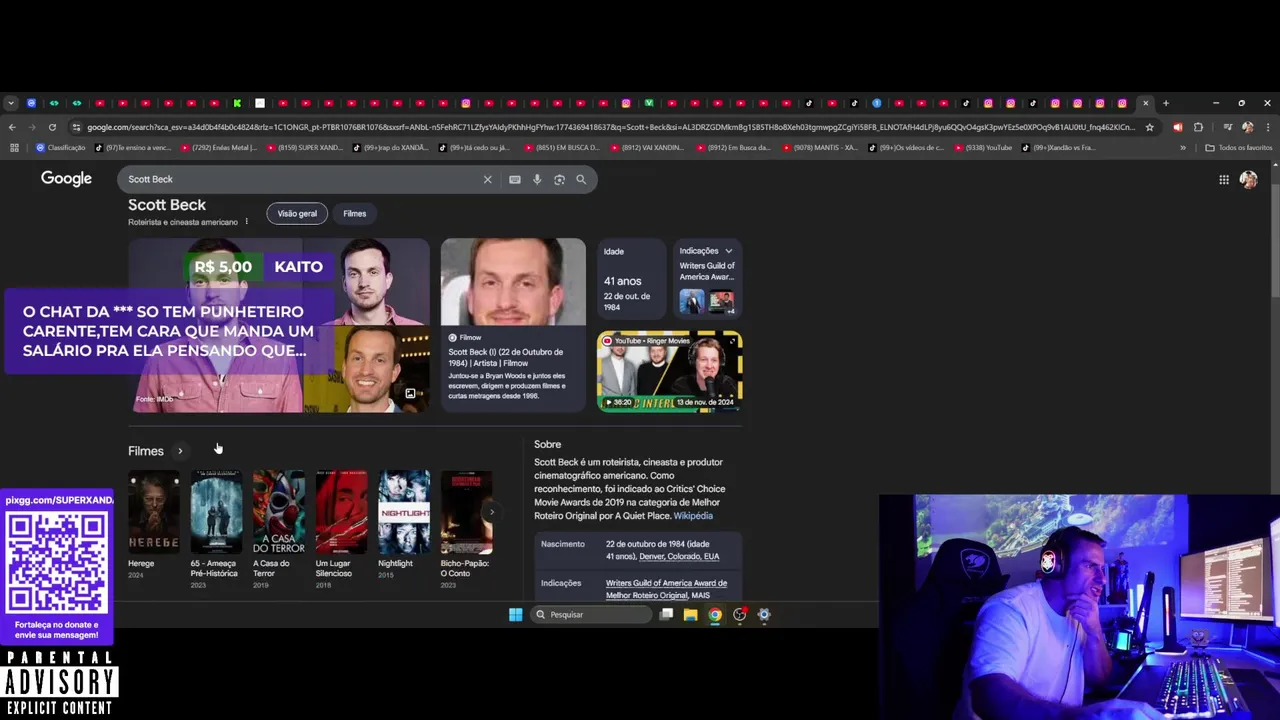Start voice search with the microphone icon
Screen dimensions: 1280x720
pyautogui.click(x=537, y=179)
